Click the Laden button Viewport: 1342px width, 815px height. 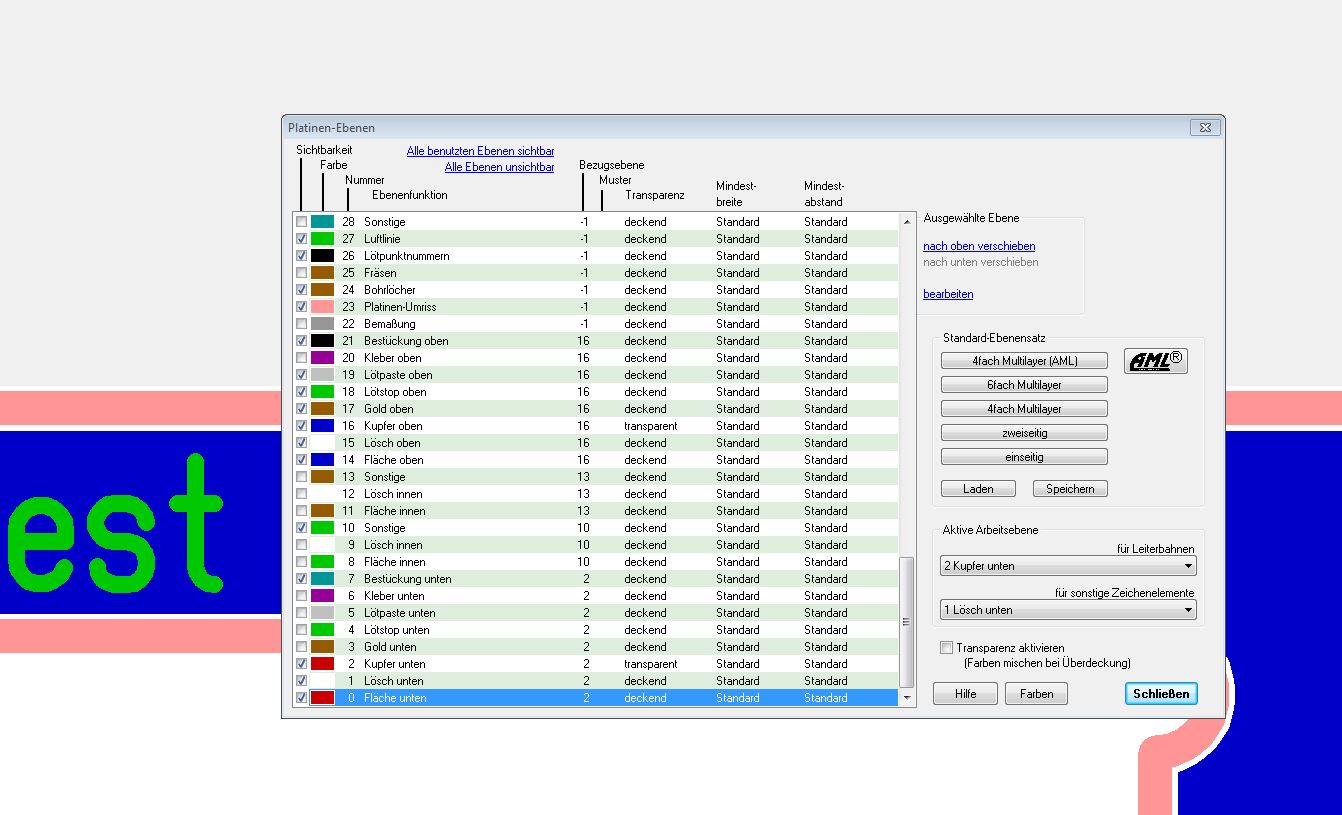[978, 489]
